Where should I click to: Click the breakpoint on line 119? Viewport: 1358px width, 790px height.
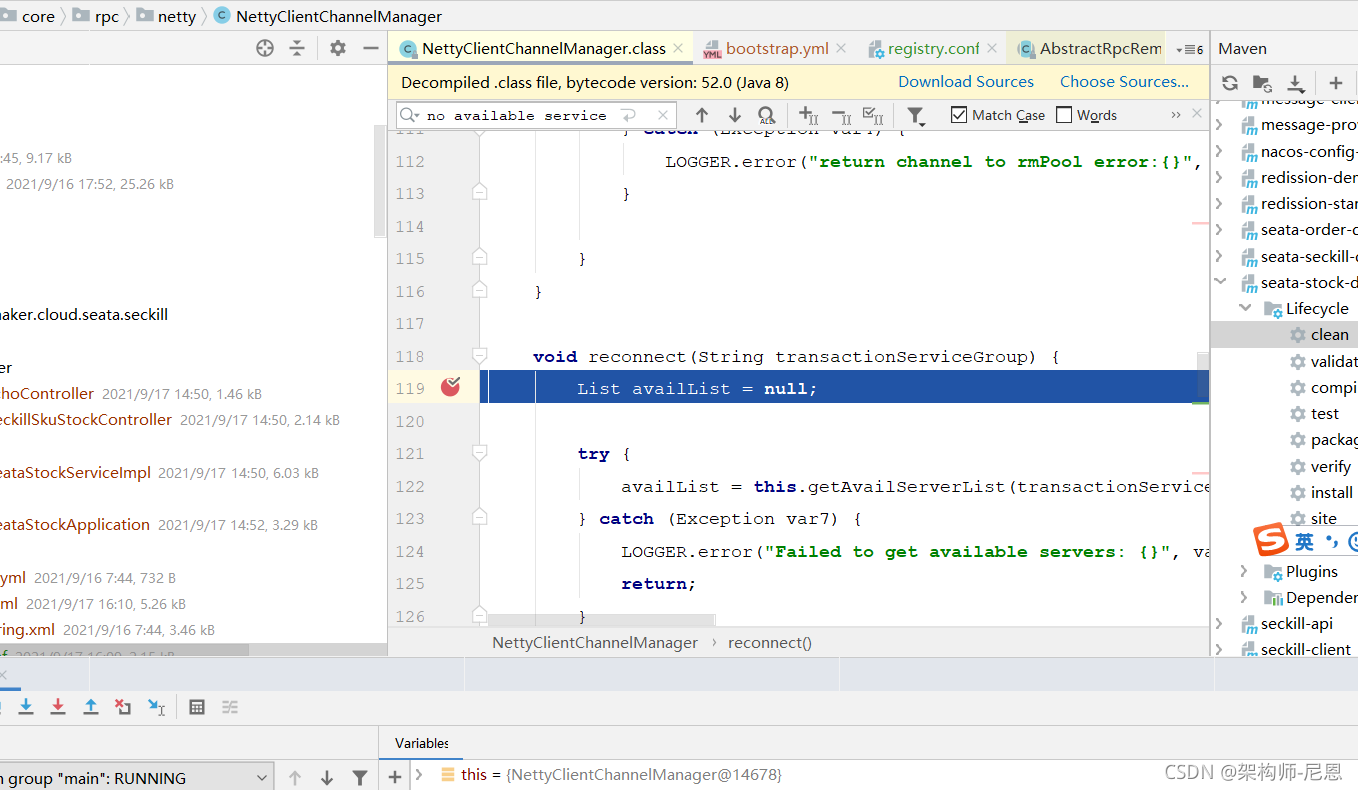pos(450,388)
